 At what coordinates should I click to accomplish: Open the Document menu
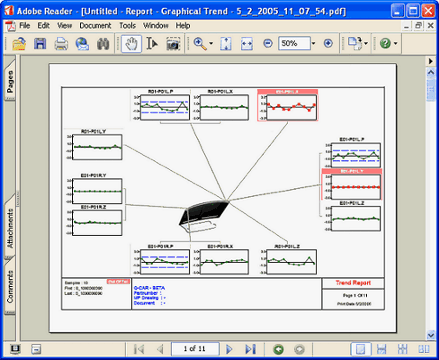[x=95, y=26]
